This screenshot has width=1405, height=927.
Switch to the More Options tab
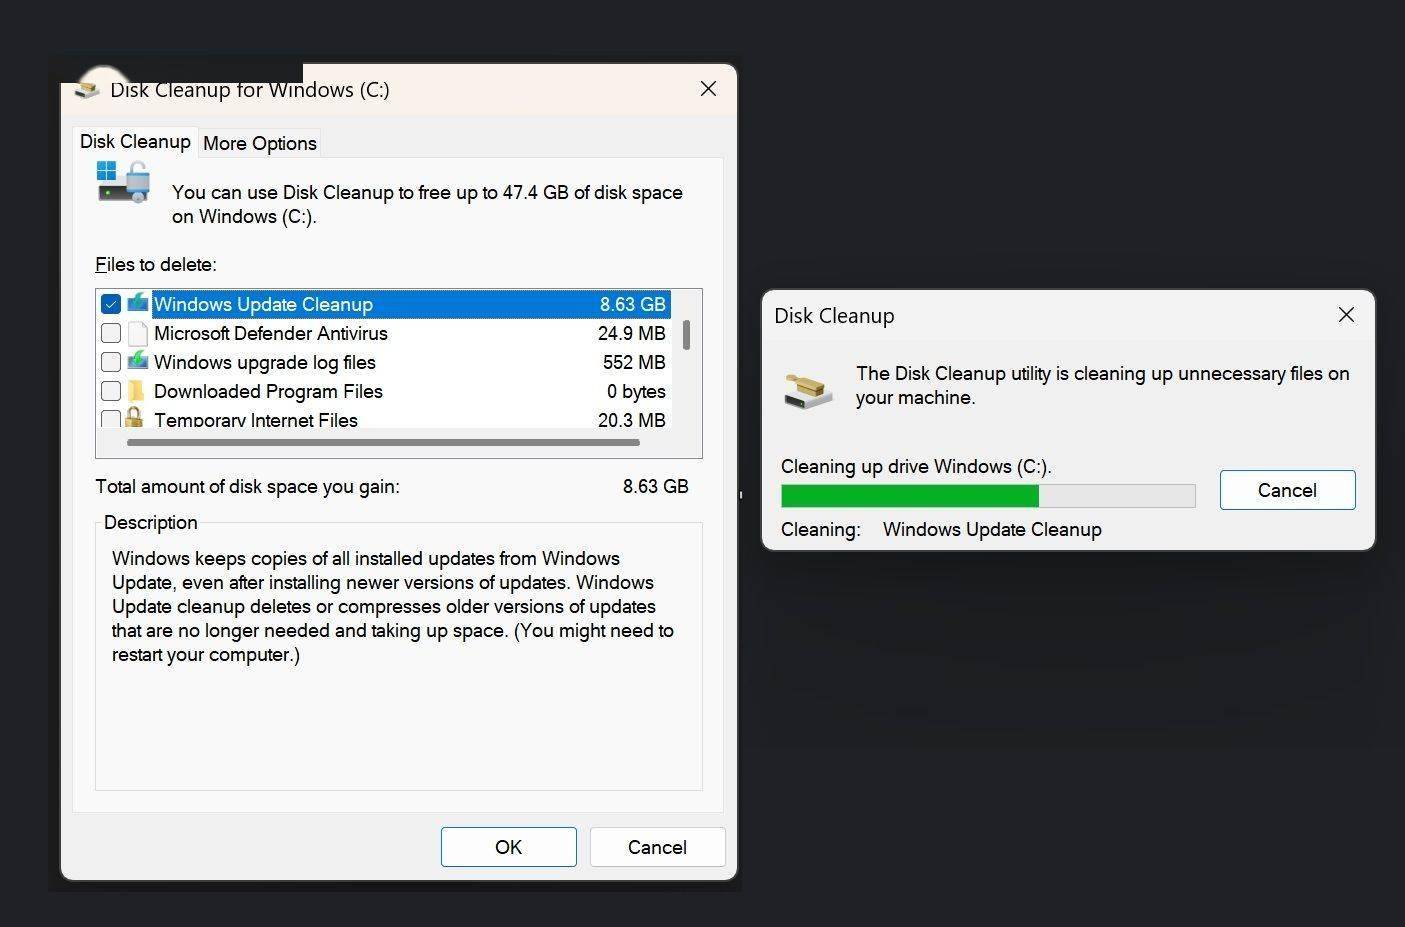pyautogui.click(x=260, y=143)
